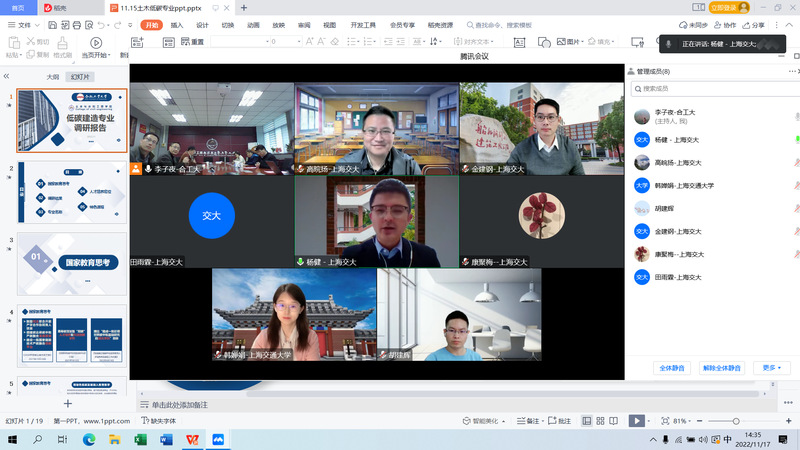This screenshot has height=450, width=800.
Task: Click the zoom slider in status bar
Action: (x=736, y=421)
